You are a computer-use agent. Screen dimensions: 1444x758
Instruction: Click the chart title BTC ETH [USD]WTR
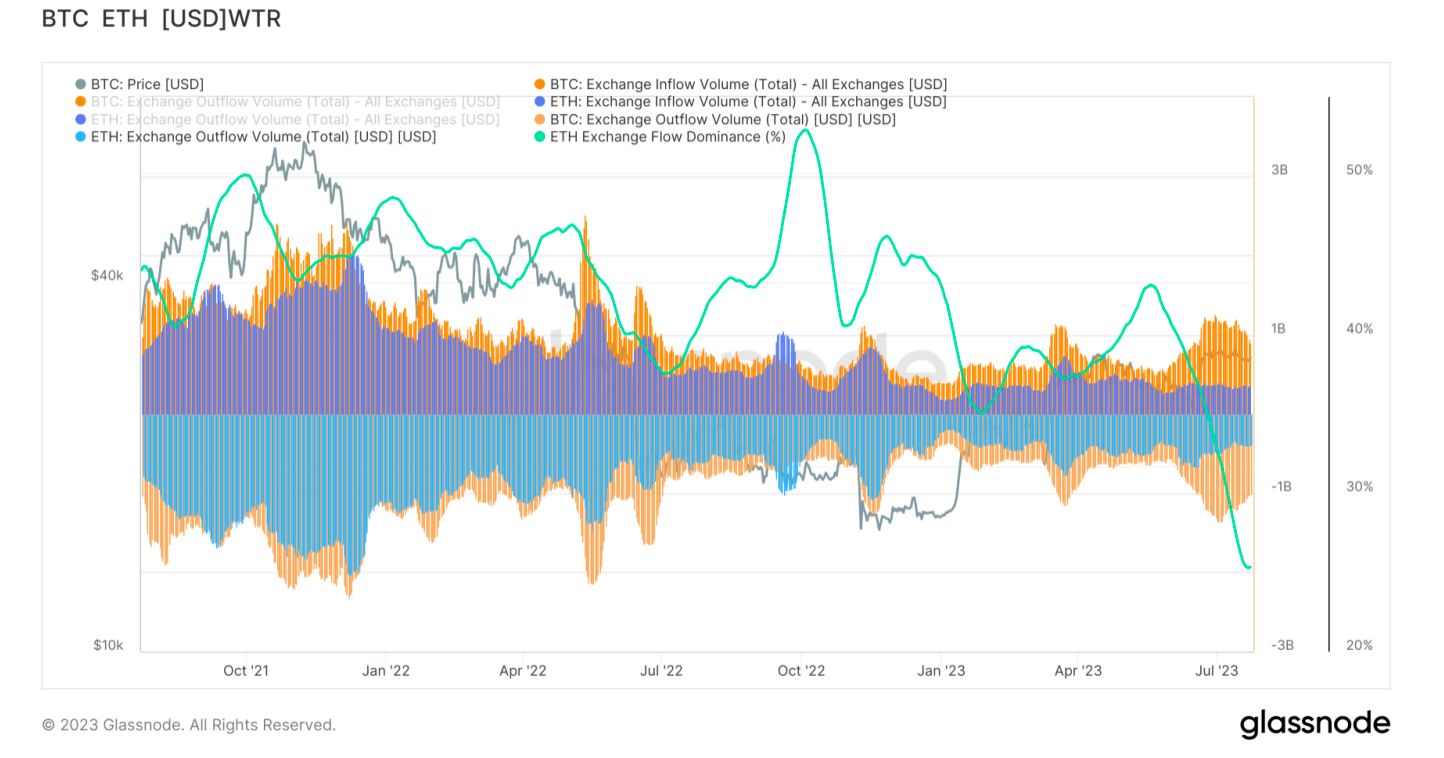tap(161, 19)
